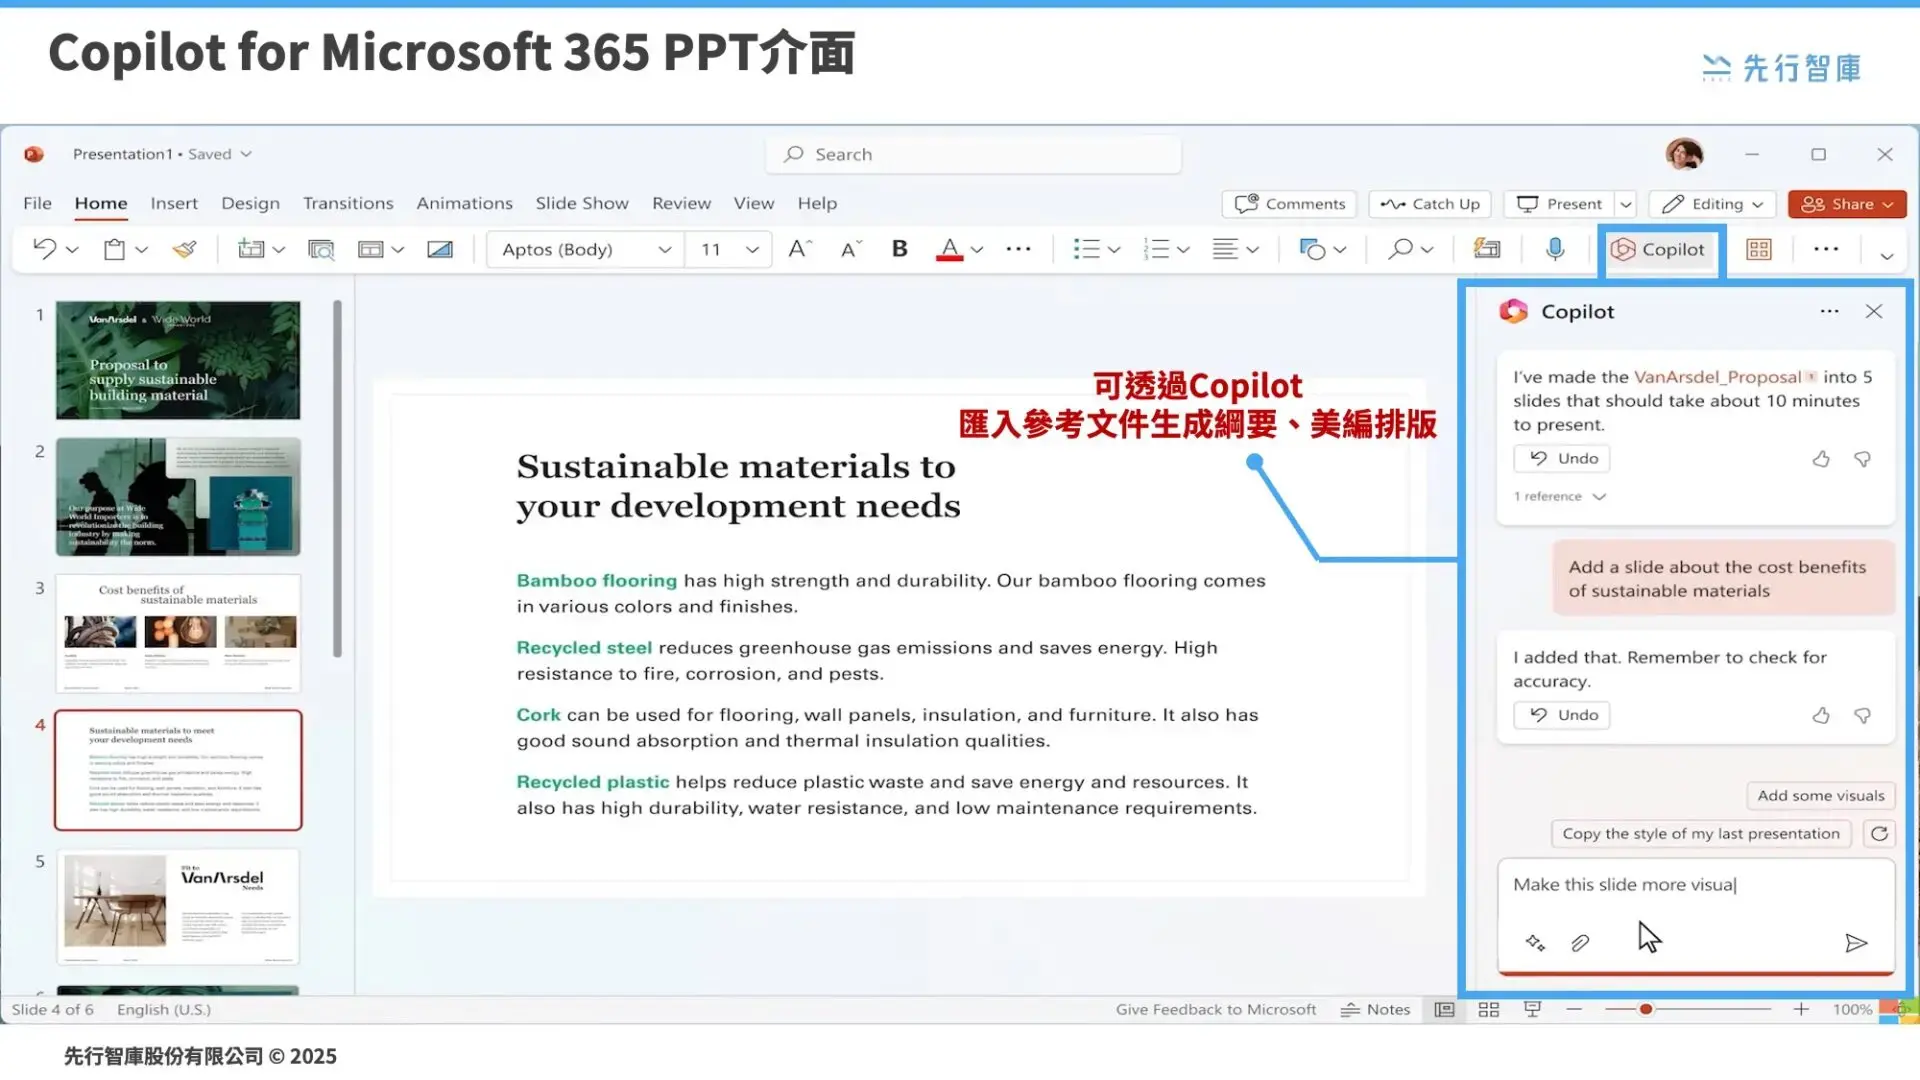The height and width of the screenshot is (1080, 1920).
Task: Expand the Undo history arrow
Action: 72,250
